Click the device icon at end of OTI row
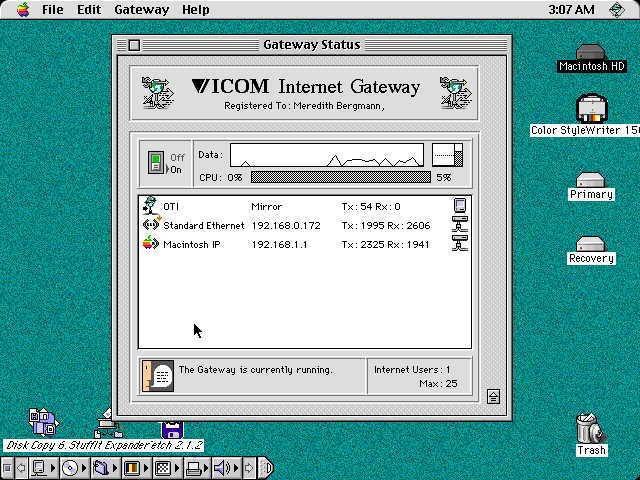The image size is (640, 480). tap(460, 205)
